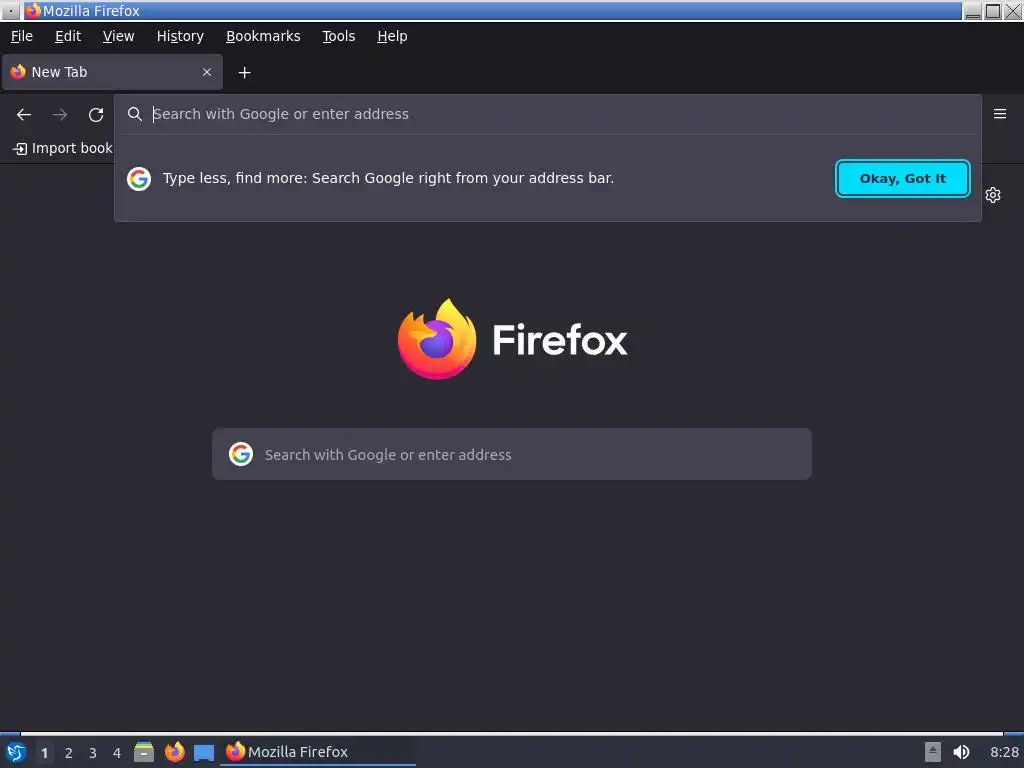The image size is (1024, 768).
Task: Click the address bar magnifier icon
Action: point(135,114)
